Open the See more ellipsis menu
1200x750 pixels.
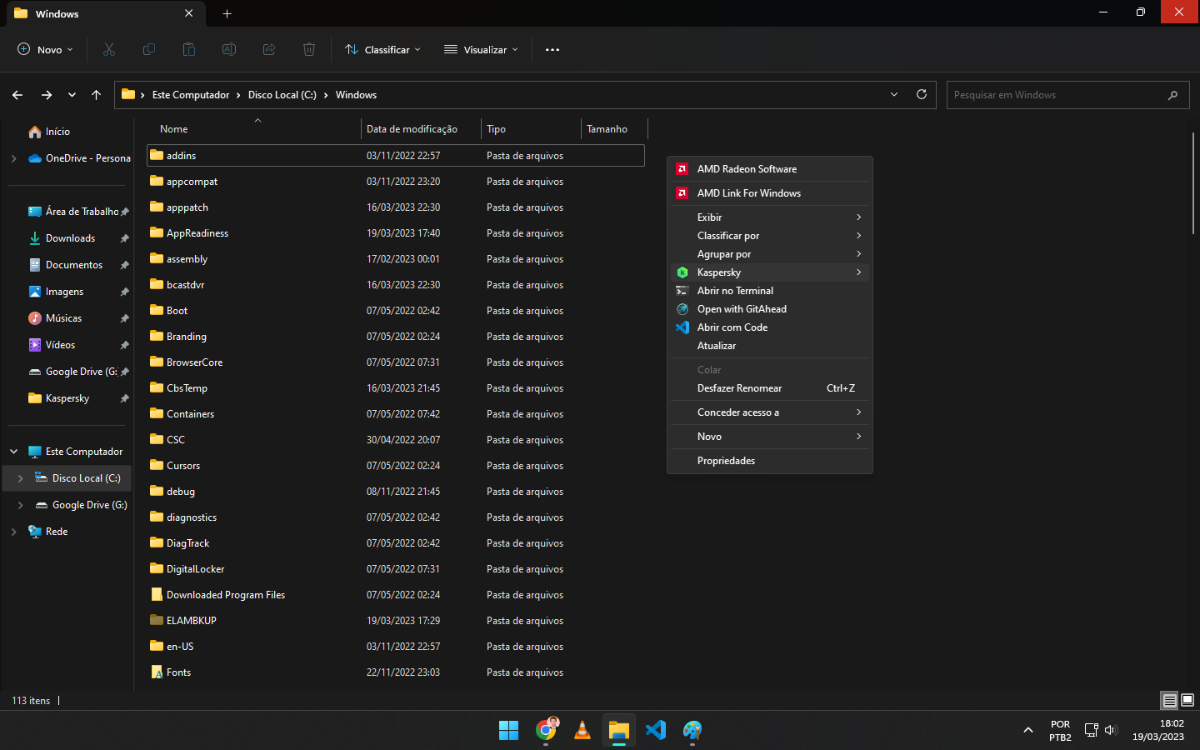click(x=552, y=49)
